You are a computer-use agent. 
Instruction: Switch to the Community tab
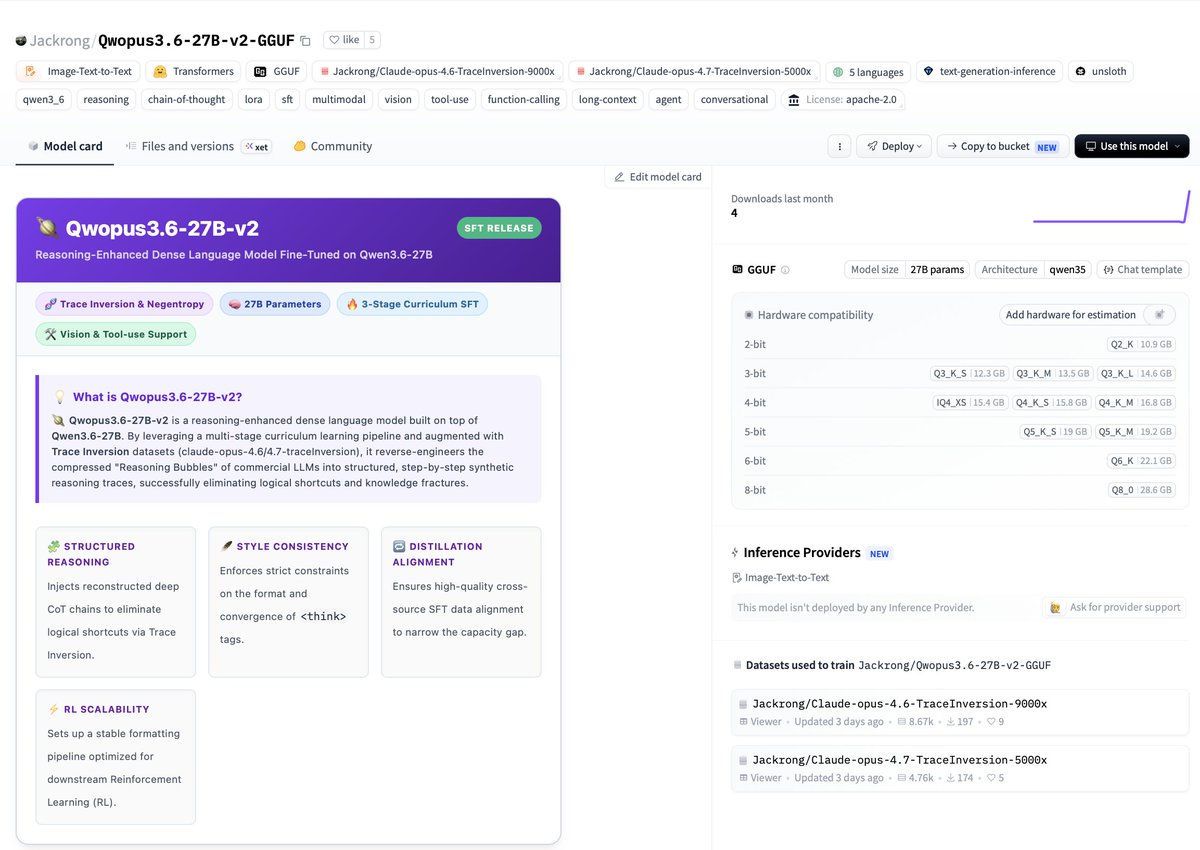[332, 146]
